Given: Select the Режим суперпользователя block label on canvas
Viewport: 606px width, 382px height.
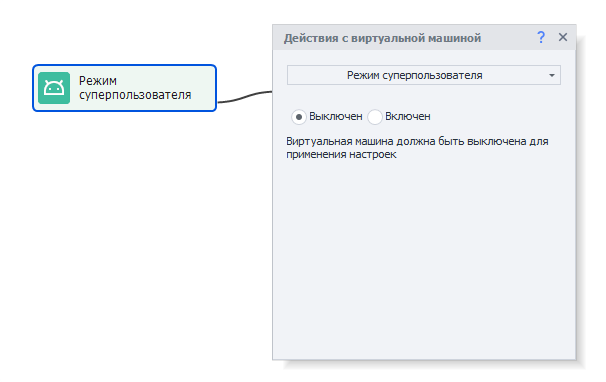Looking at the screenshot, I should pos(135,88).
